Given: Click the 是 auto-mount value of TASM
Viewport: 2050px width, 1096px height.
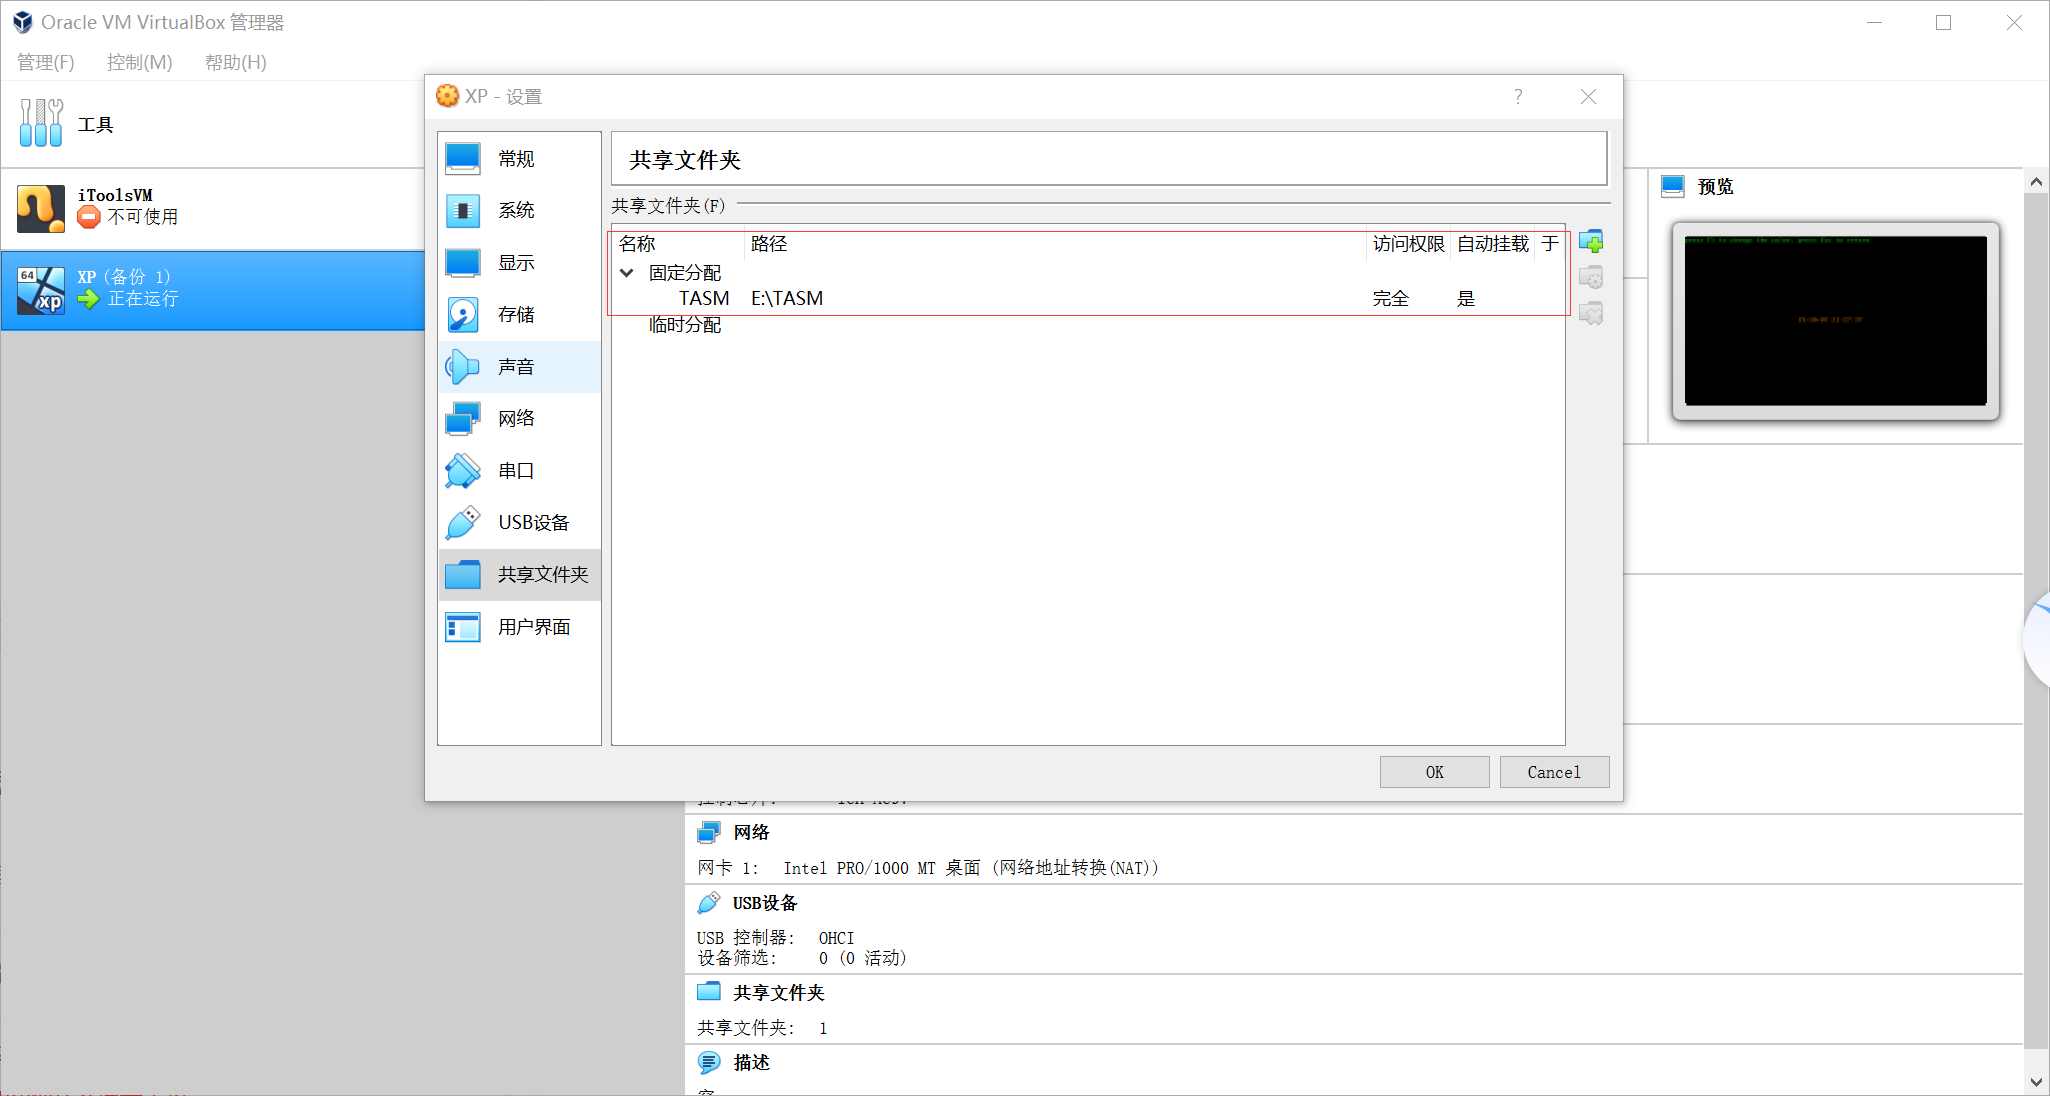Looking at the screenshot, I should [x=1466, y=298].
